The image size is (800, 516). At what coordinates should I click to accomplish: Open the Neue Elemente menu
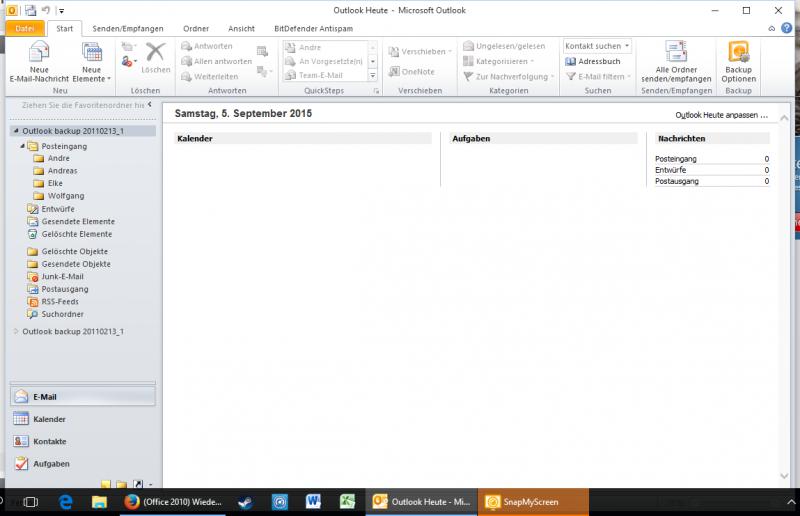(x=92, y=62)
